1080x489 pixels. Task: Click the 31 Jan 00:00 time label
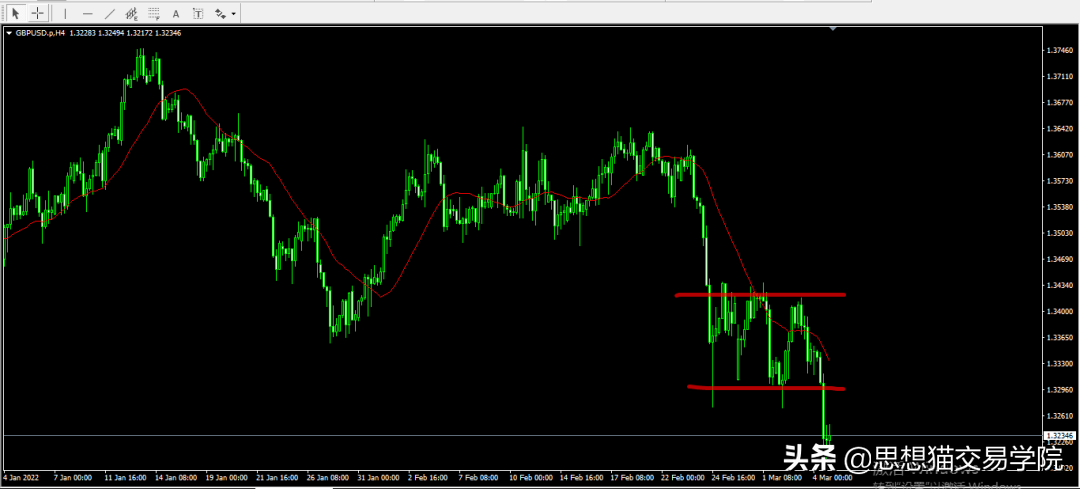tap(380, 477)
